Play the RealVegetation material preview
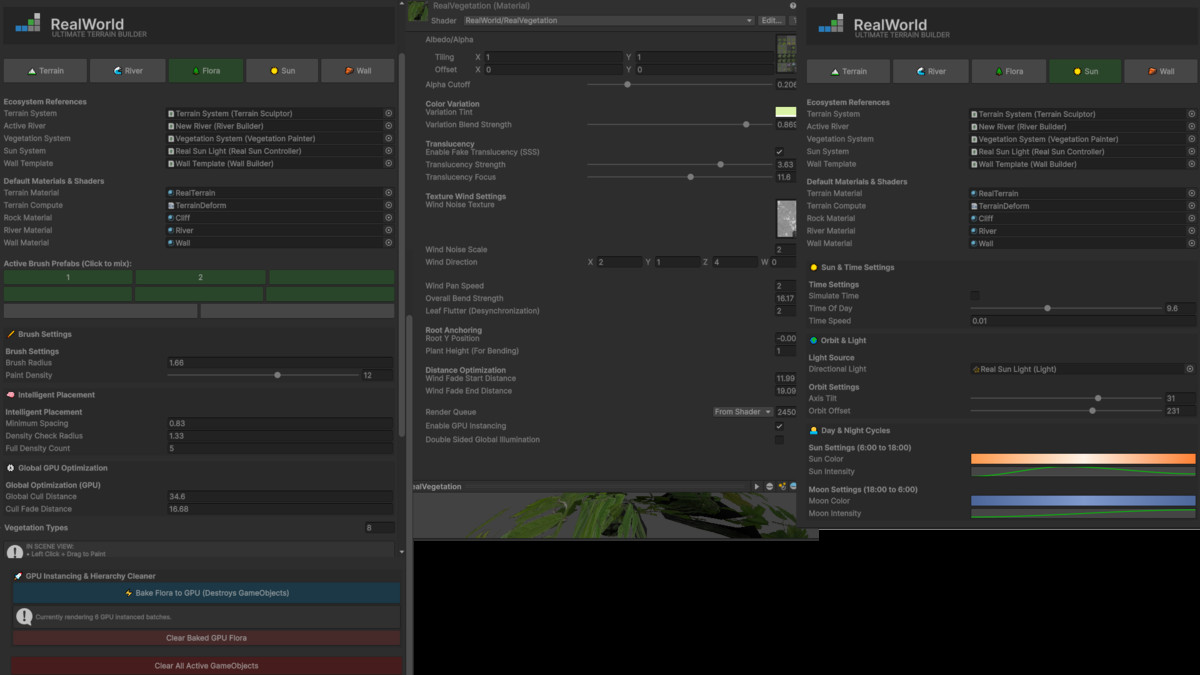Screen dimensions: 1200x675 click(x=757, y=486)
